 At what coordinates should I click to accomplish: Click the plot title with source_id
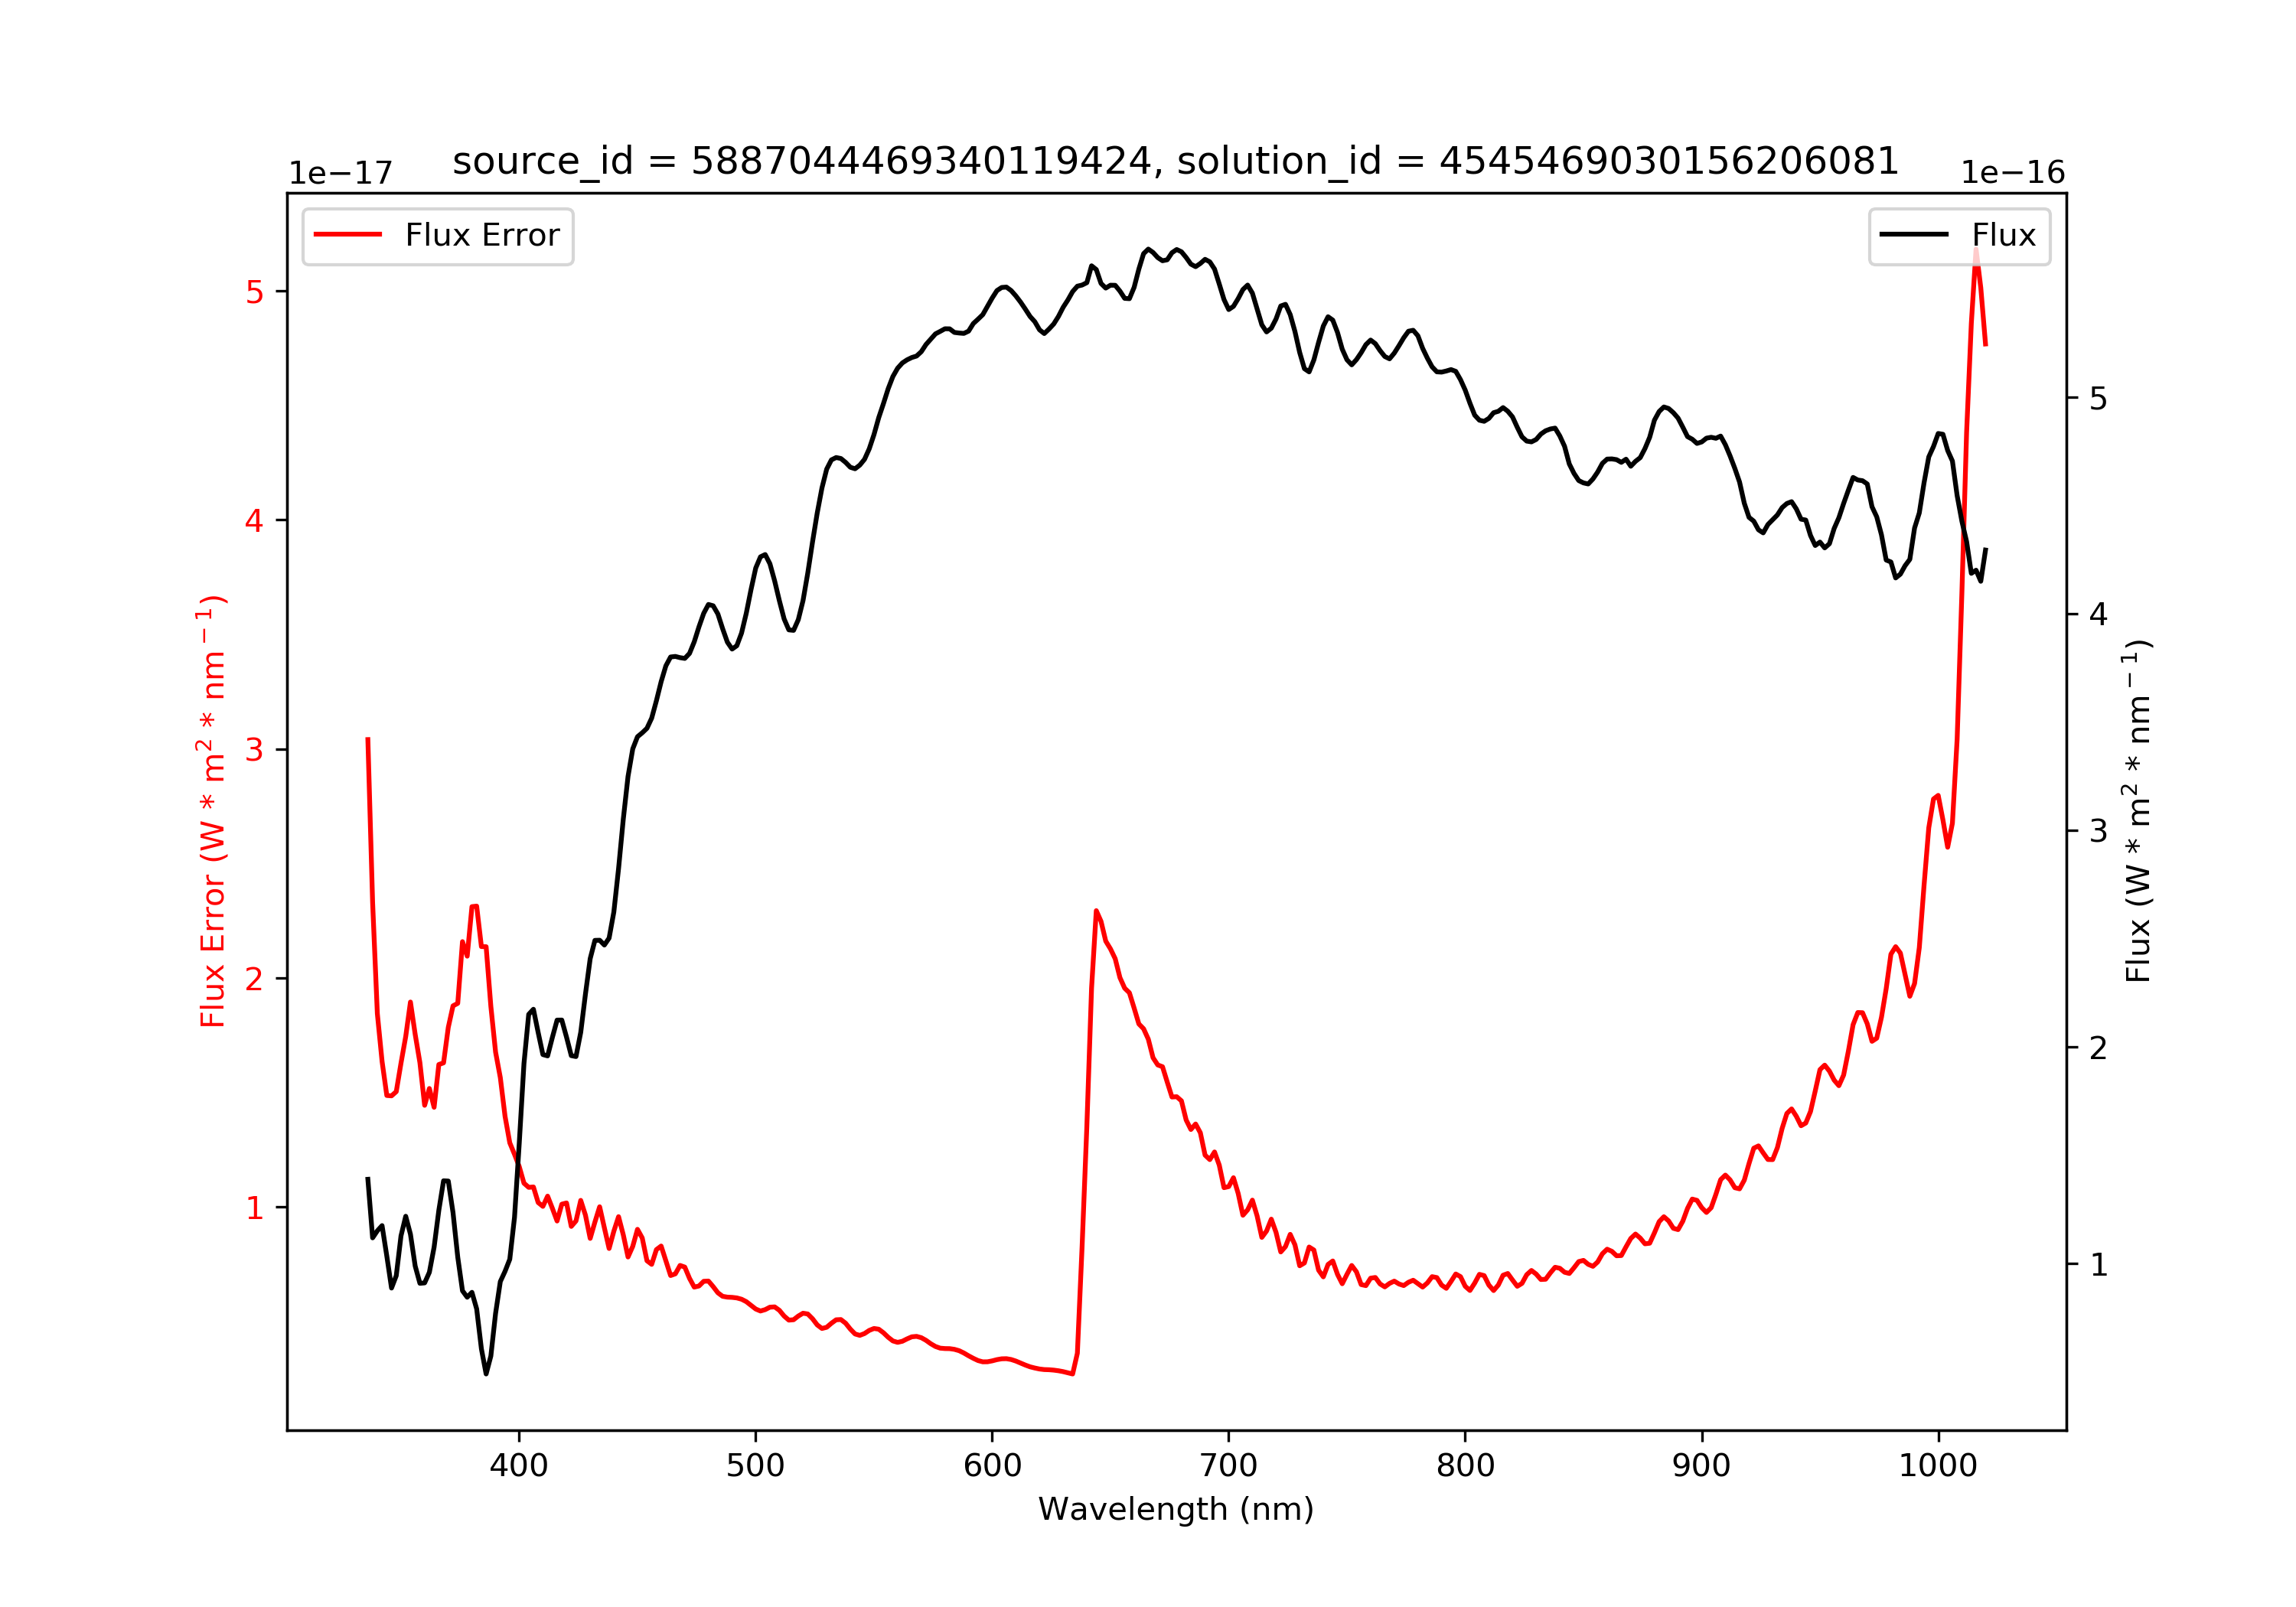click(x=1175, y=161)
